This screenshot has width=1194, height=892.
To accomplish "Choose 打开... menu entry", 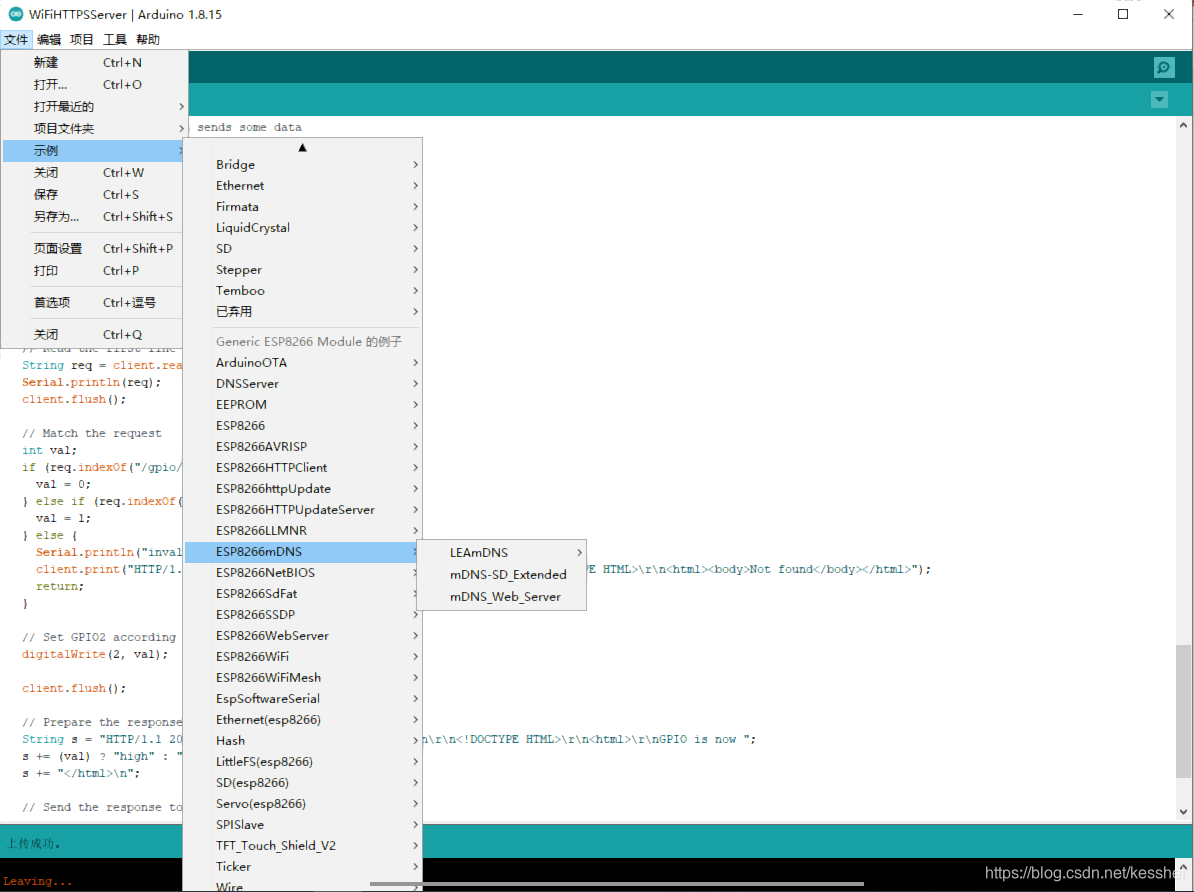I will [94, 85].
